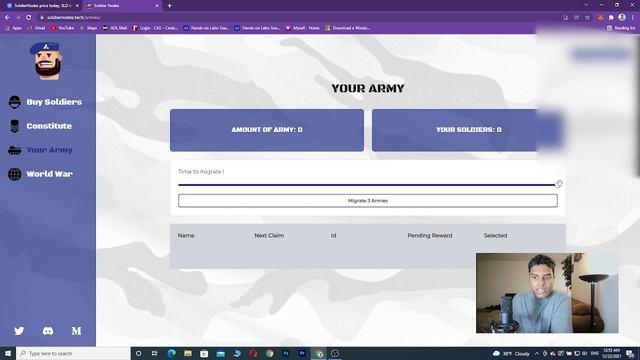
Task: Open the Maps bookmark
Action: click(88, 28)
